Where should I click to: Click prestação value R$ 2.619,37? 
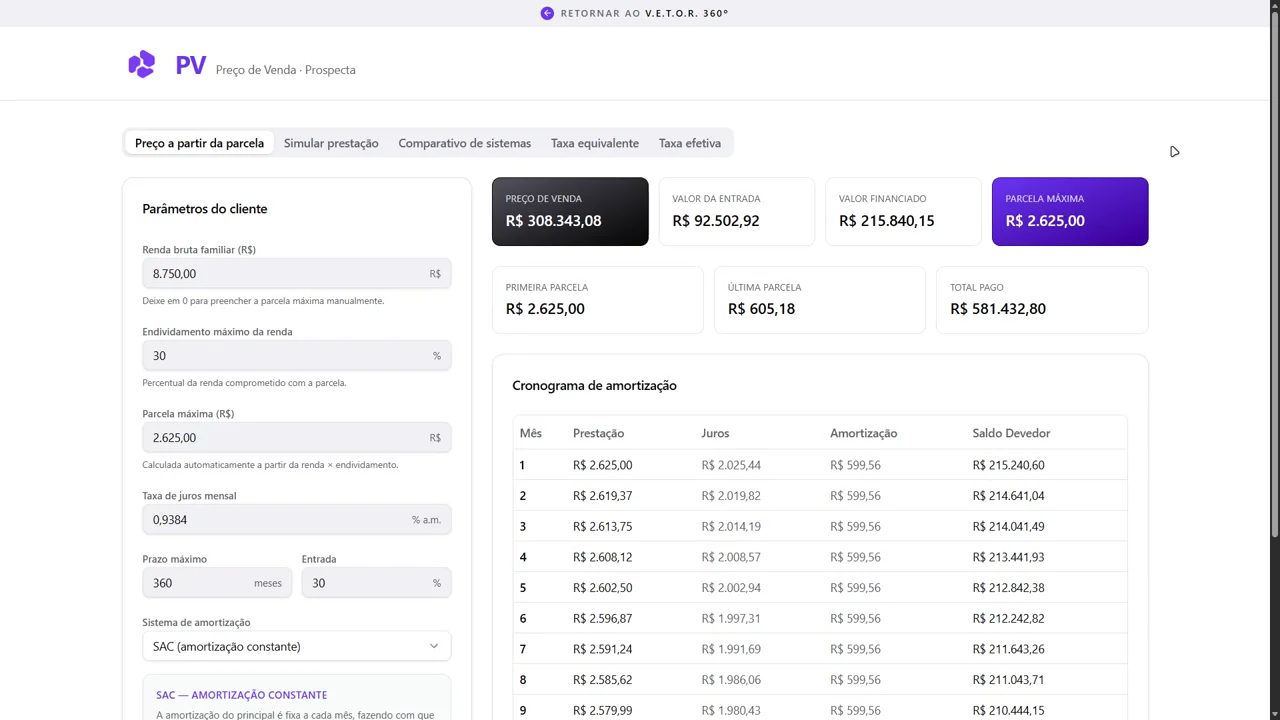(x=602, y=496)
